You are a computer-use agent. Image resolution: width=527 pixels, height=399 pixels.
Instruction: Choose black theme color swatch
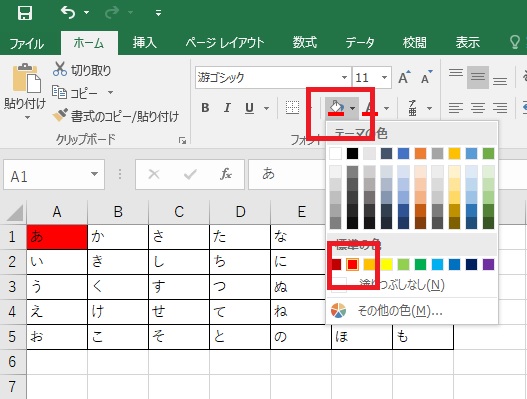click(x=353, y=154)
